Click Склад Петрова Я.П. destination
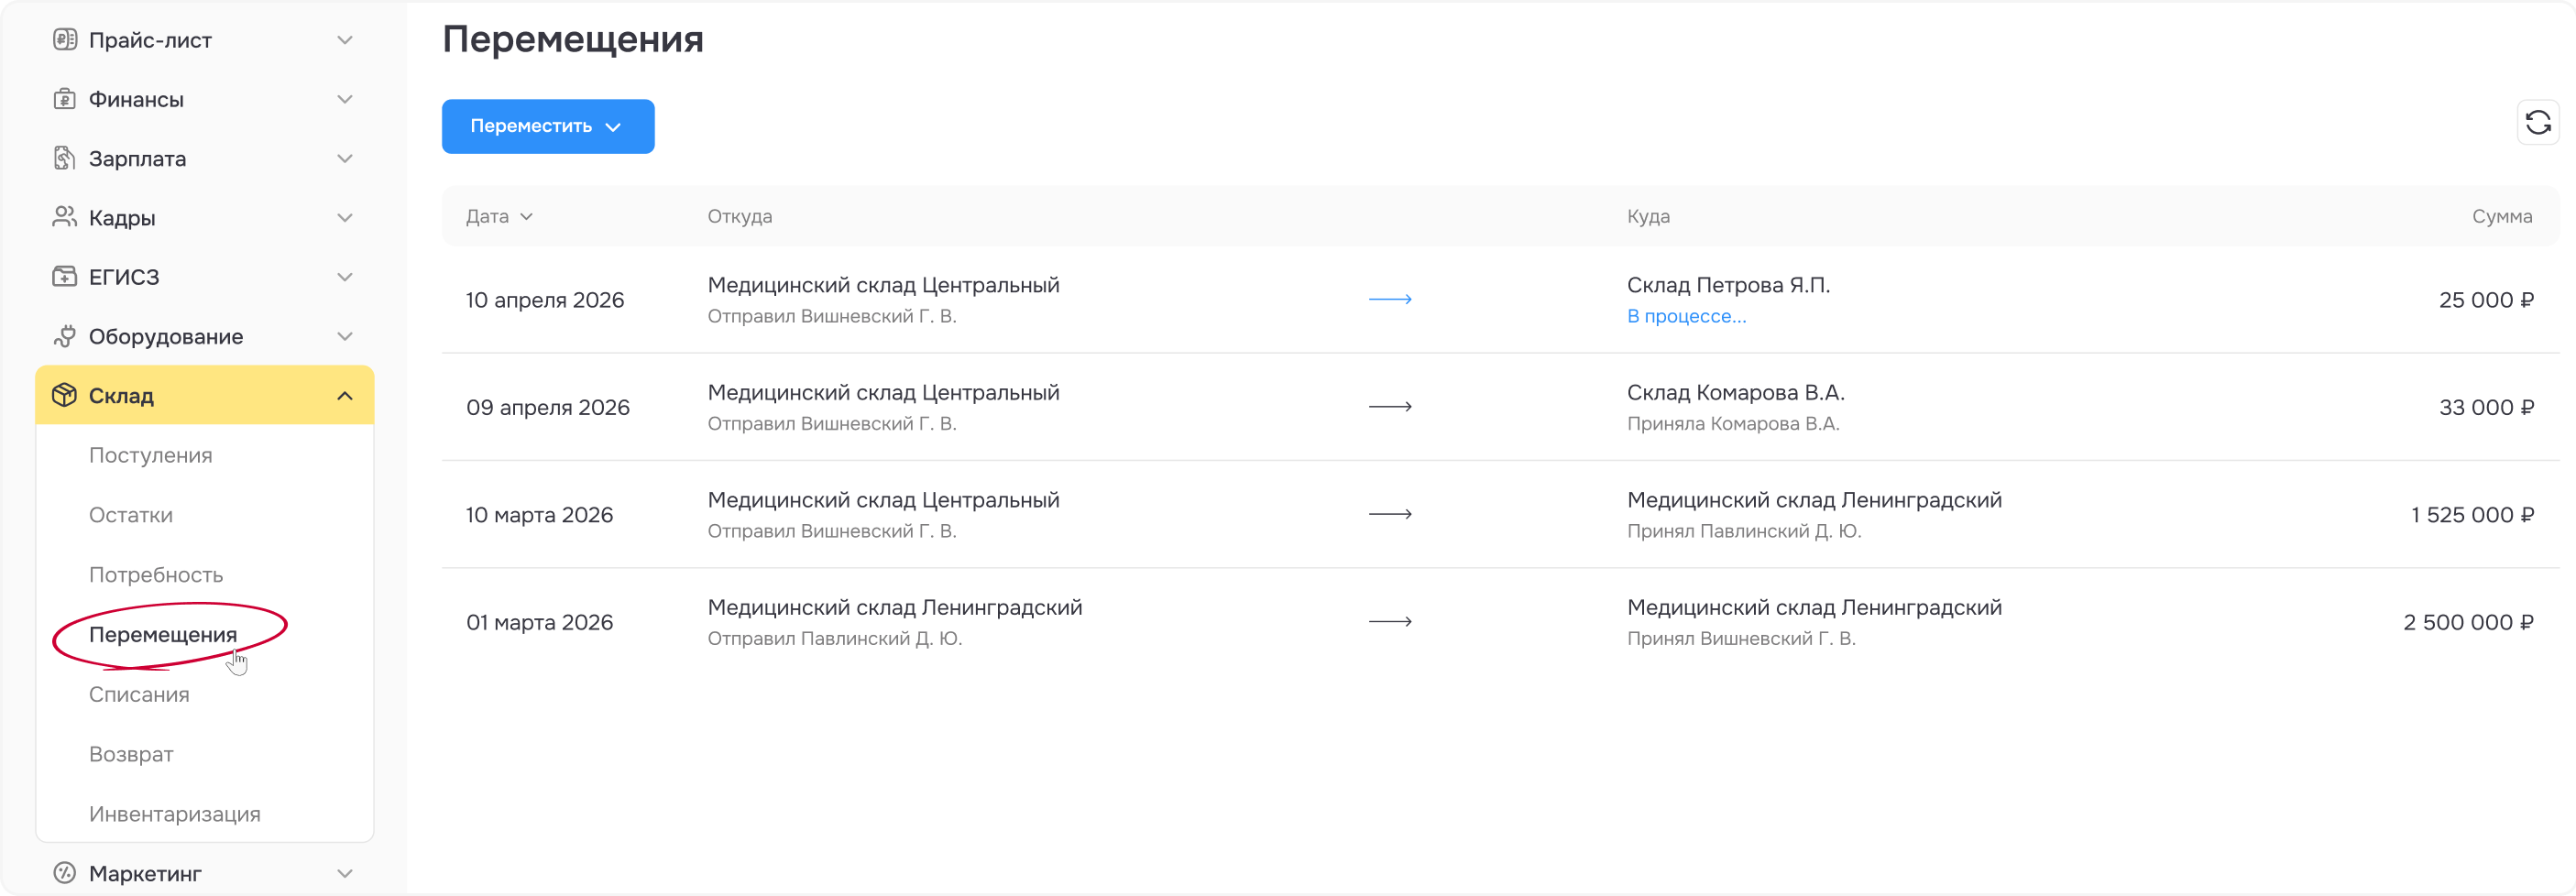The image size is (2576, 896). (x=1728, y=285)
